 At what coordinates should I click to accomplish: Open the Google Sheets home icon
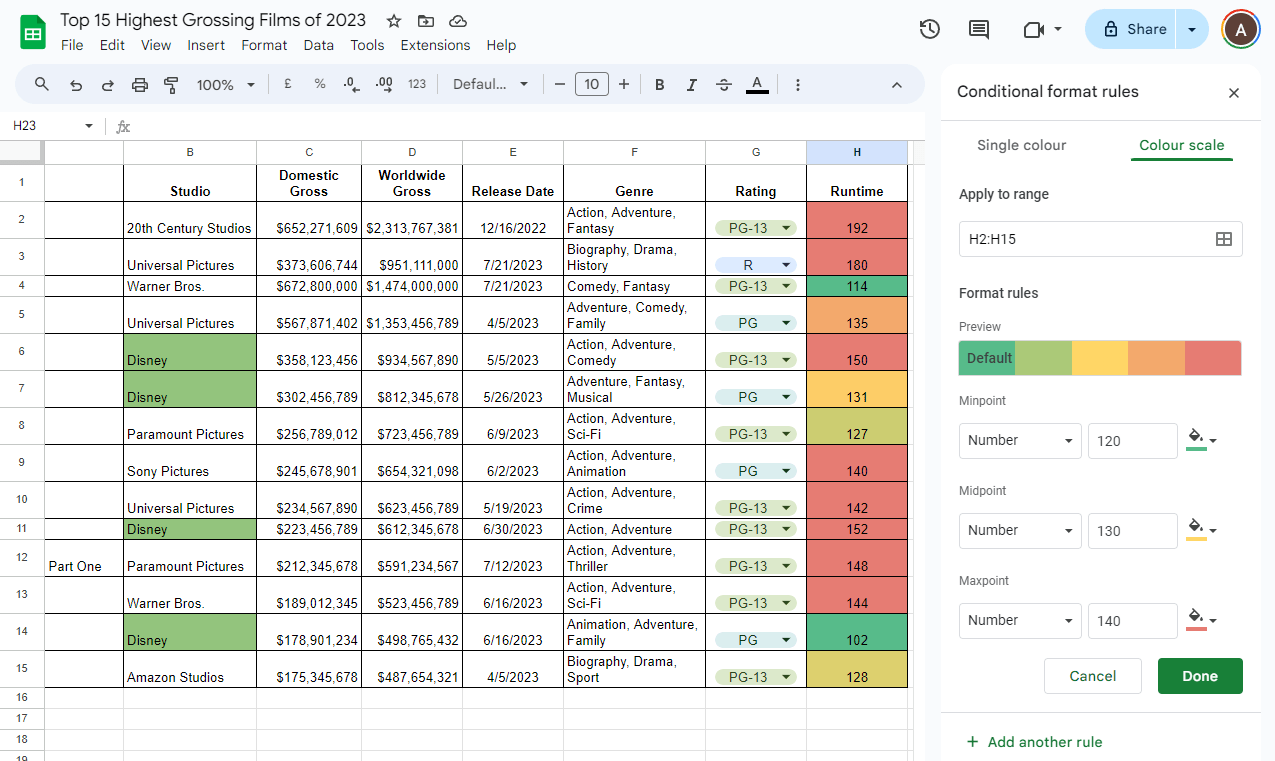pos(33,32)
